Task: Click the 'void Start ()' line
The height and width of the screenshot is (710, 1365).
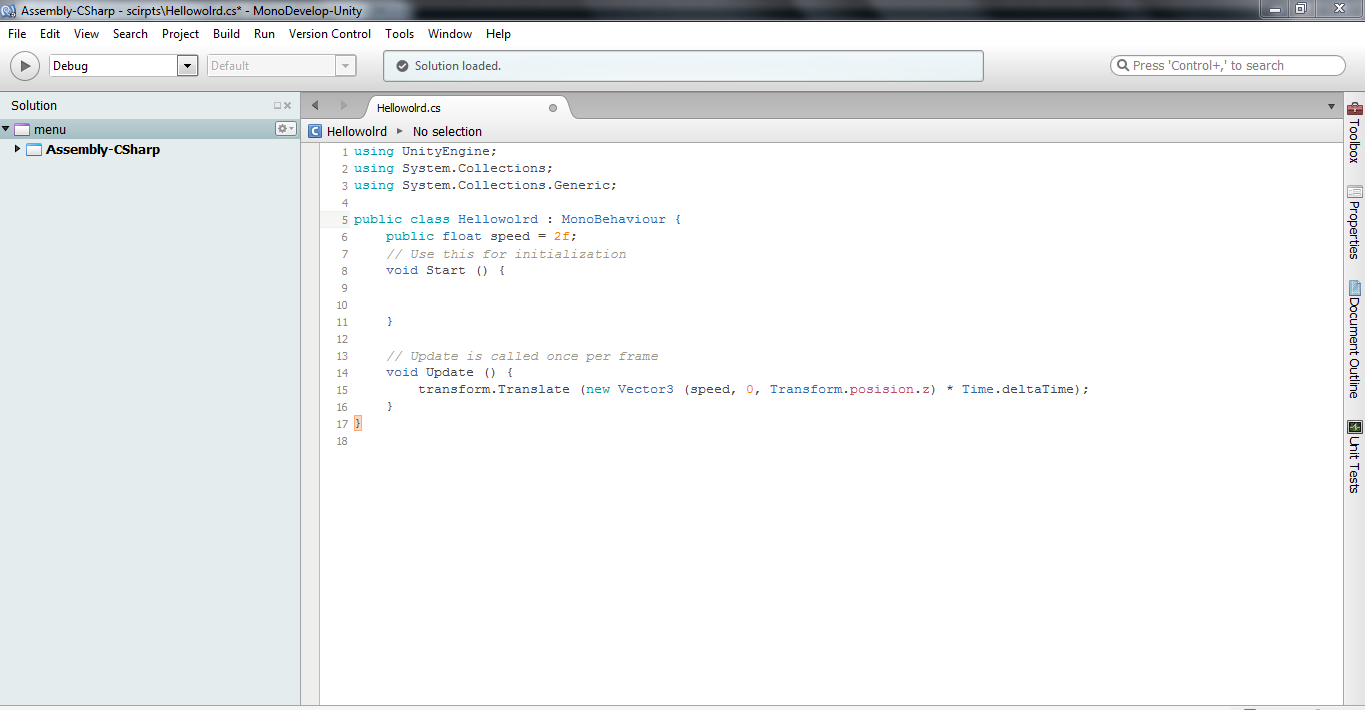Action: tap(445, 270)
